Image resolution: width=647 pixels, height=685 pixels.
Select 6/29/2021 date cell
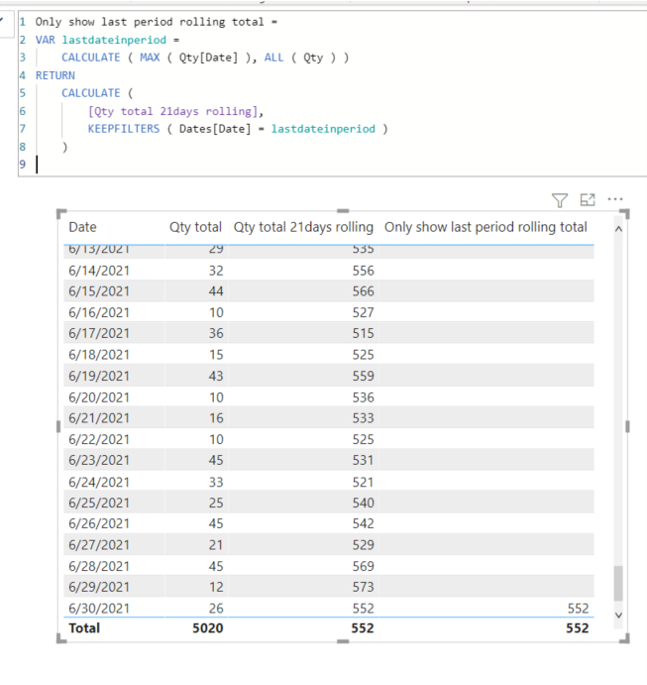point(99,587)
